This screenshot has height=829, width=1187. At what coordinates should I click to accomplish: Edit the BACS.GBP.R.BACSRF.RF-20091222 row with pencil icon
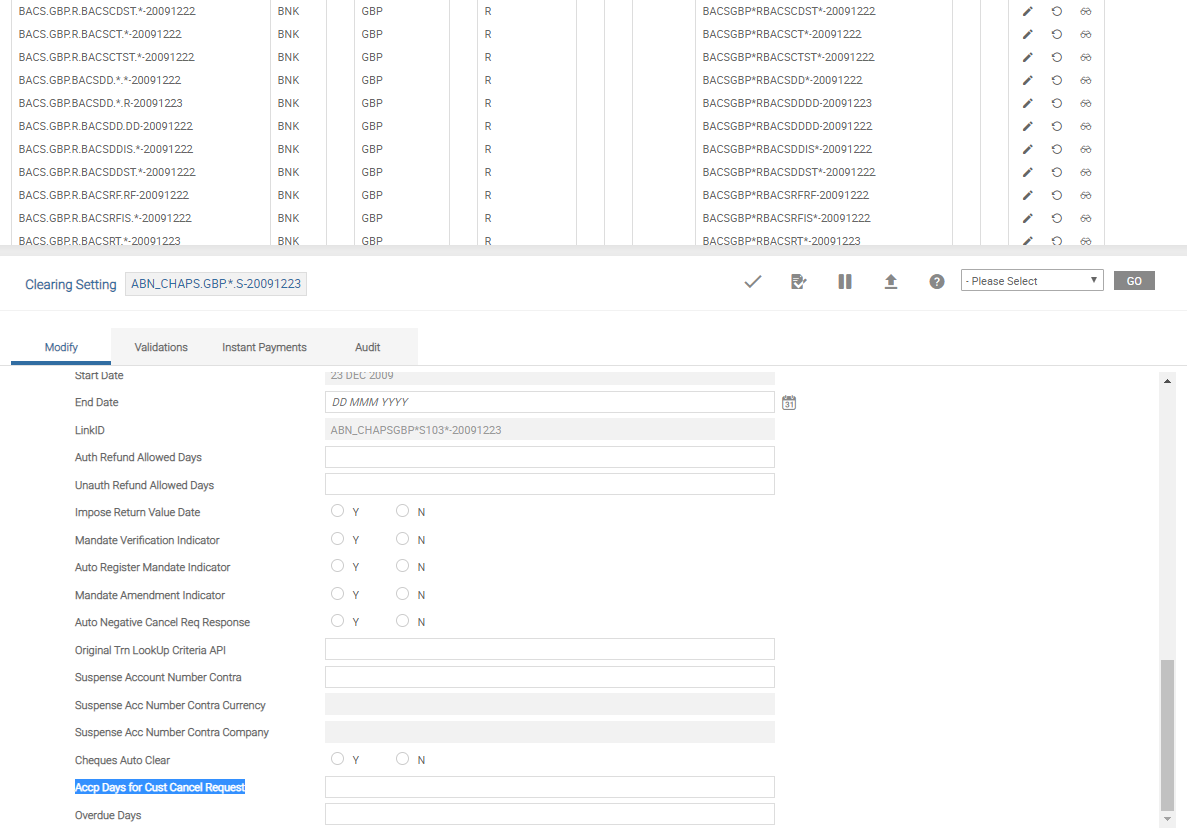point(1027,196)
